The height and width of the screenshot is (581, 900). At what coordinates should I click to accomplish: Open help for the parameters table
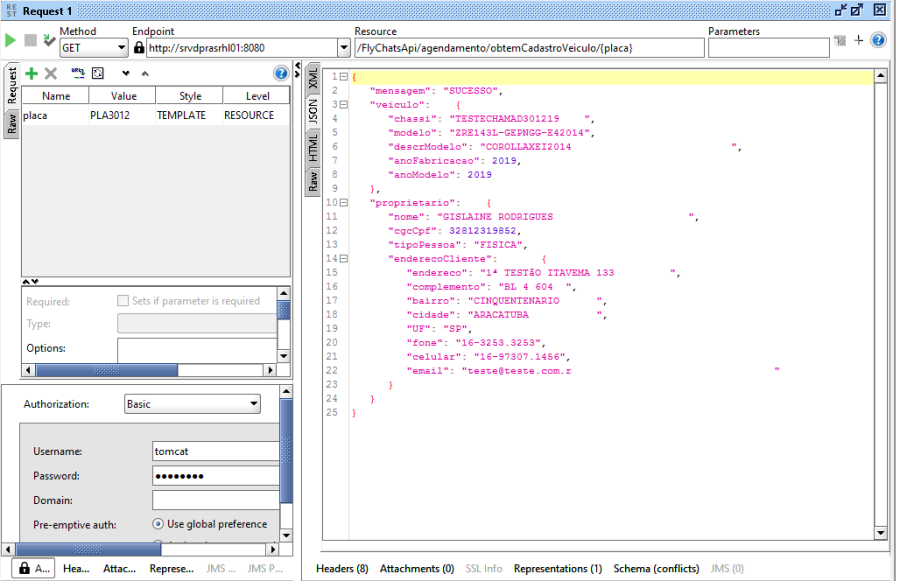tap(281, 73)
